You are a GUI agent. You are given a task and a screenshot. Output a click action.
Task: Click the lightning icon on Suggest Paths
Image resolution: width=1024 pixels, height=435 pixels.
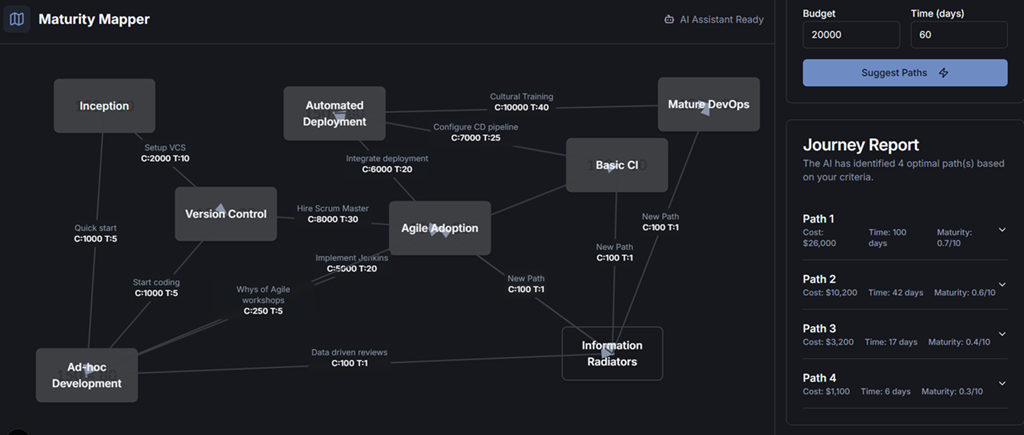click(x=943, y=73)
